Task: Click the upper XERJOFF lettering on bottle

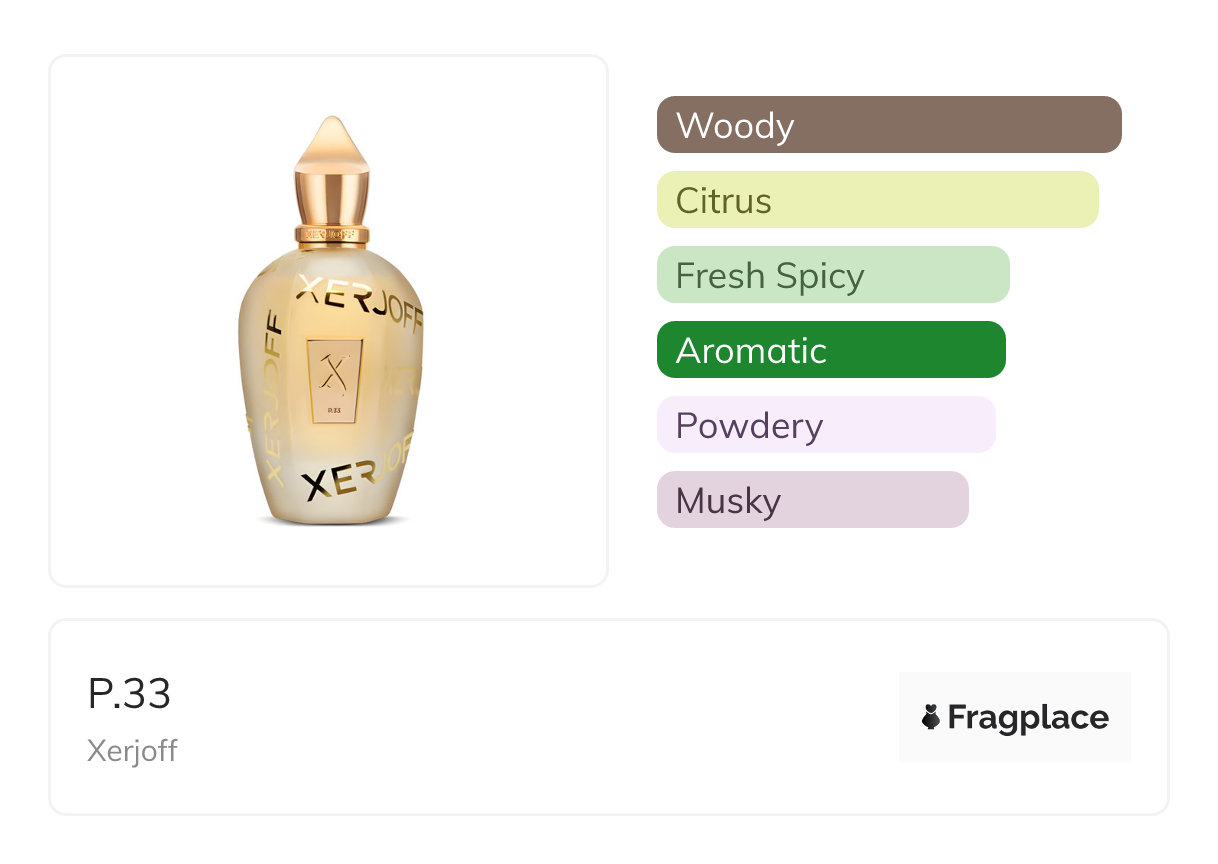Action: click(x=355, y=293)
